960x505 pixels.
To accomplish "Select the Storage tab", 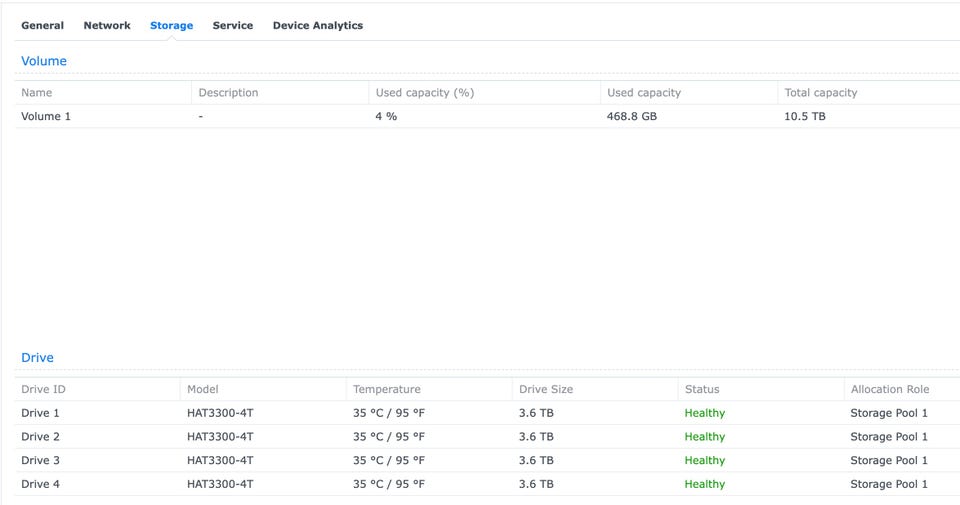I will click(171, 25).
